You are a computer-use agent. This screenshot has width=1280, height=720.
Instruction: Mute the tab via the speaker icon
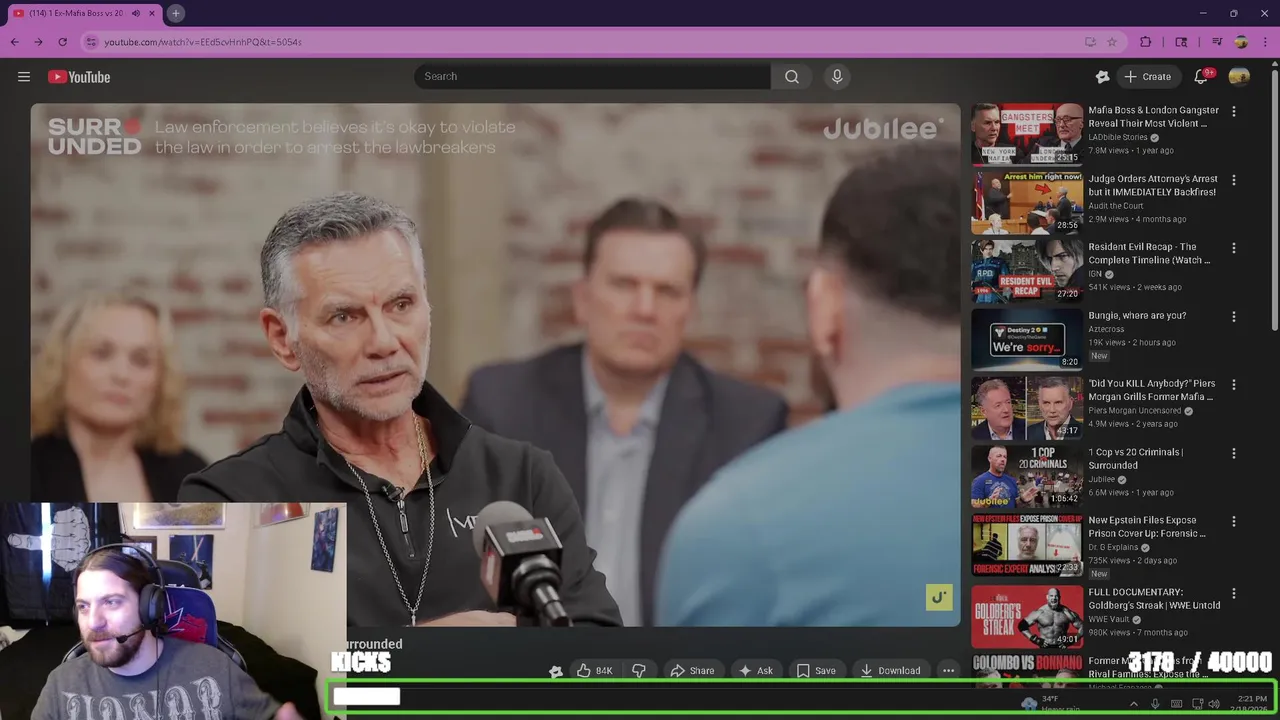pyautogui.click(x=136, y=14)
